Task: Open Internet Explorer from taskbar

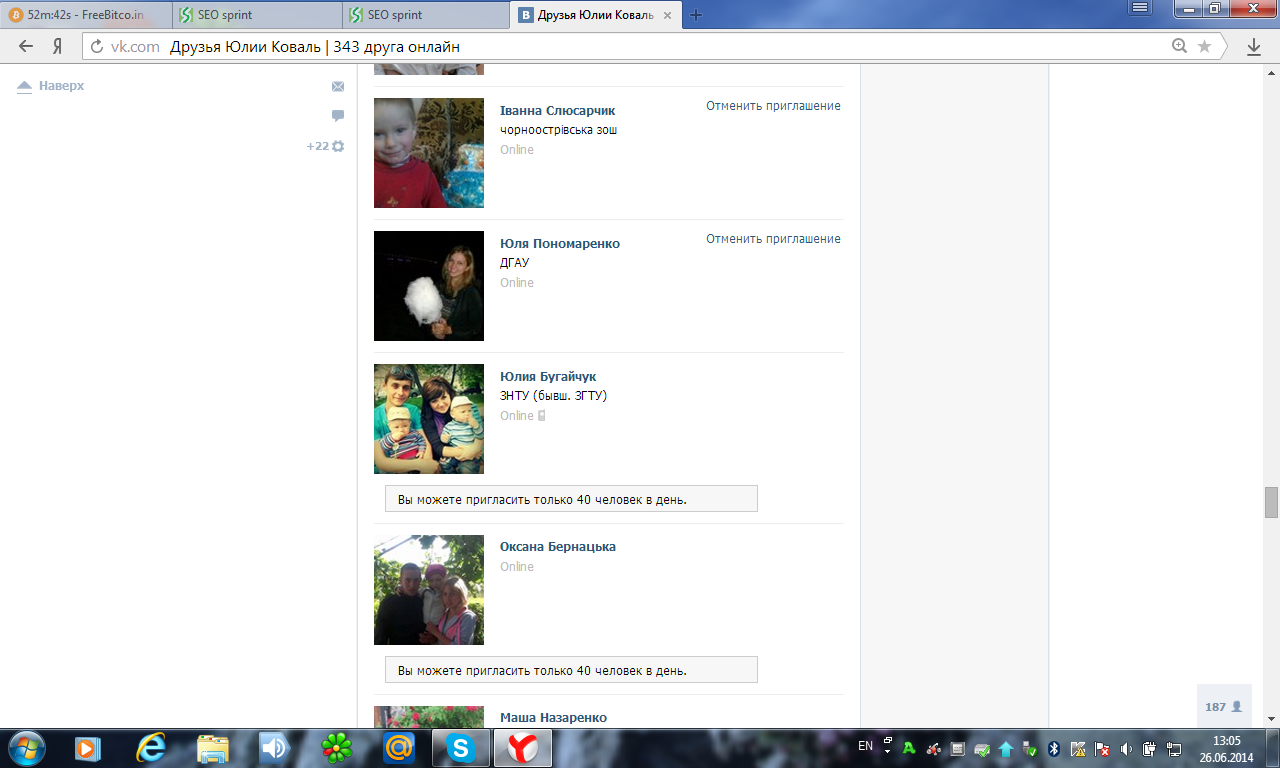Action: (x=151, y=748)
